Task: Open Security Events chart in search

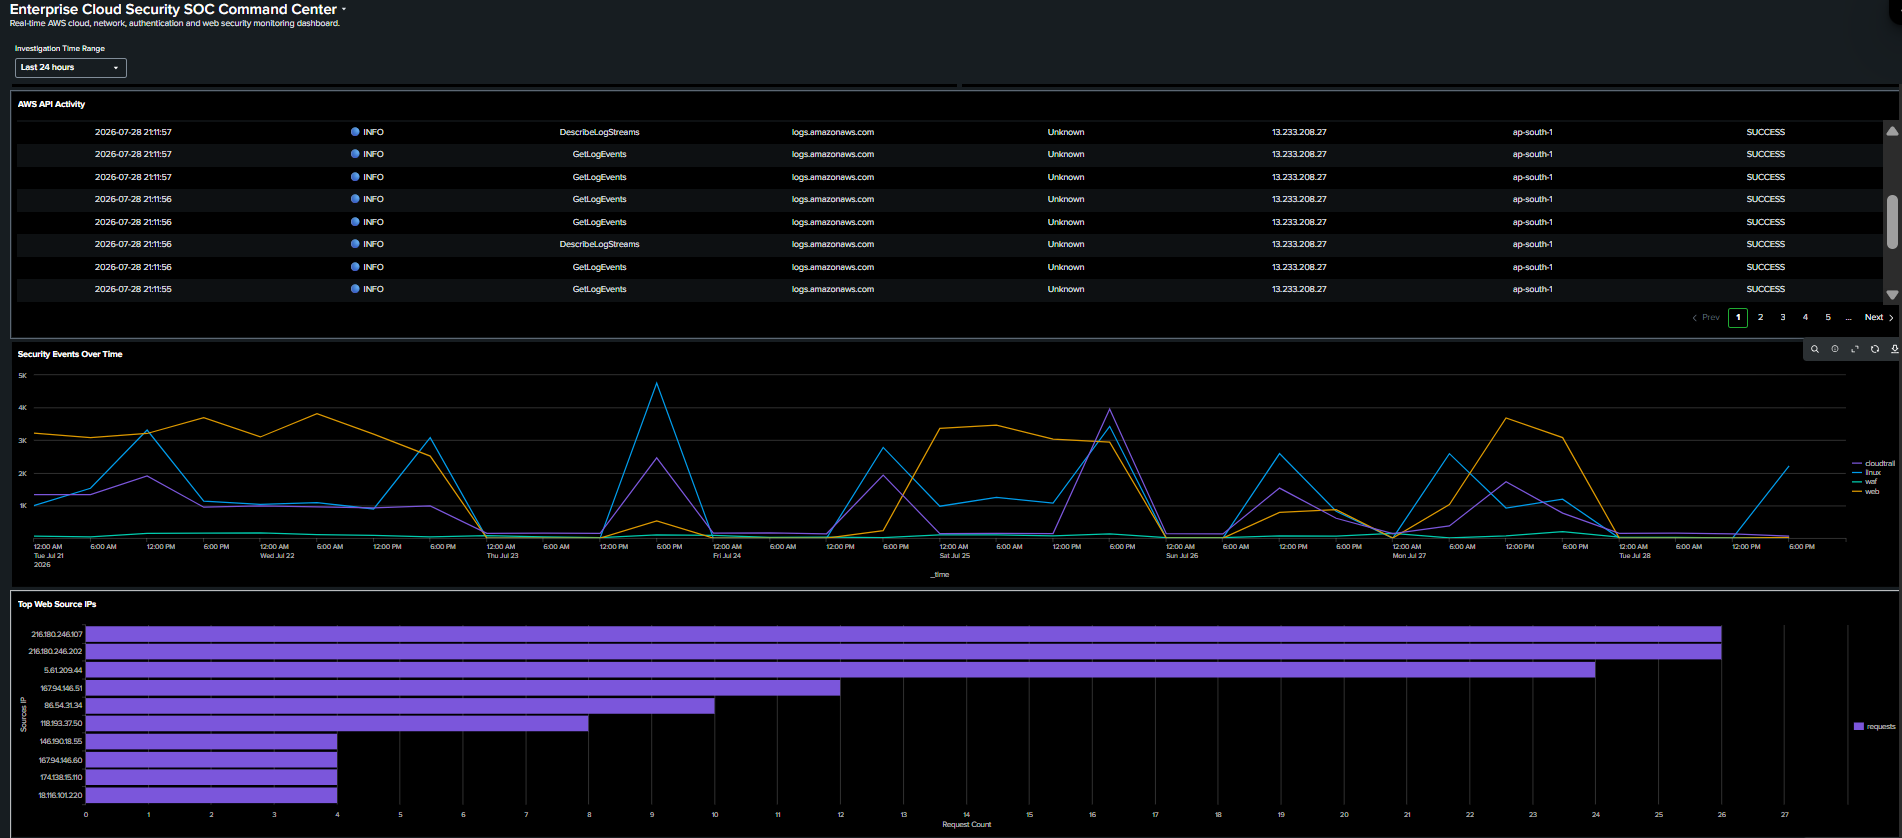Action: pos(1815,349)
